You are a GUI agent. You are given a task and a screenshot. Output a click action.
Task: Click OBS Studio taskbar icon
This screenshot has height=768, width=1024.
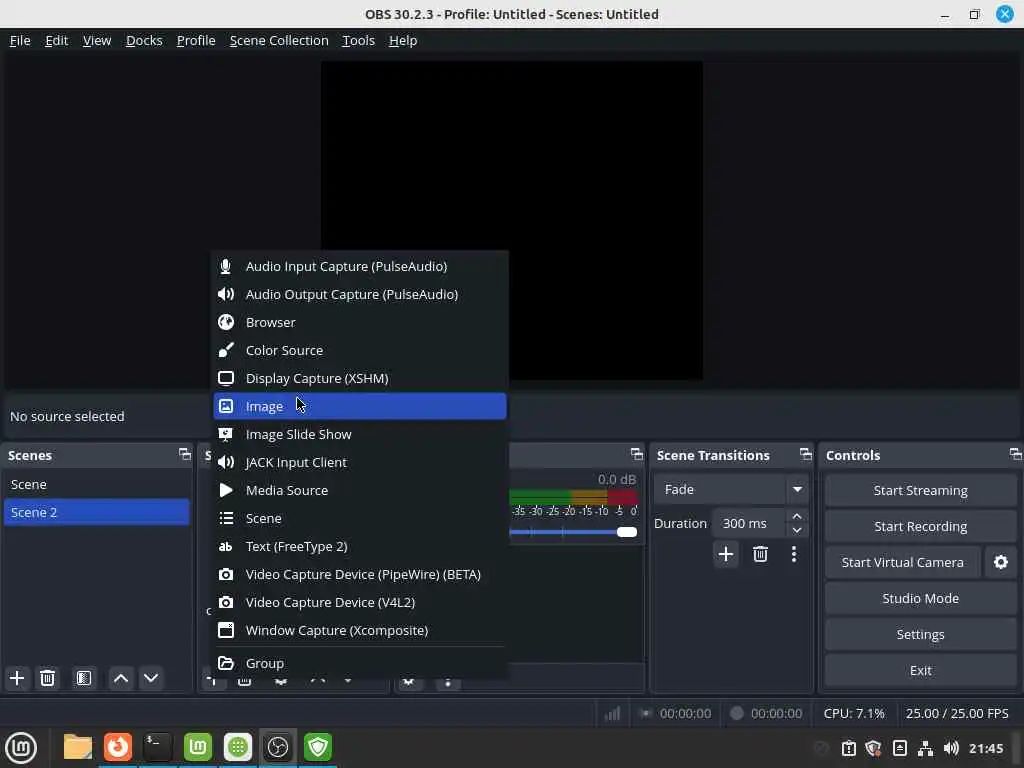pyautogui.click(x=278, y=747)
